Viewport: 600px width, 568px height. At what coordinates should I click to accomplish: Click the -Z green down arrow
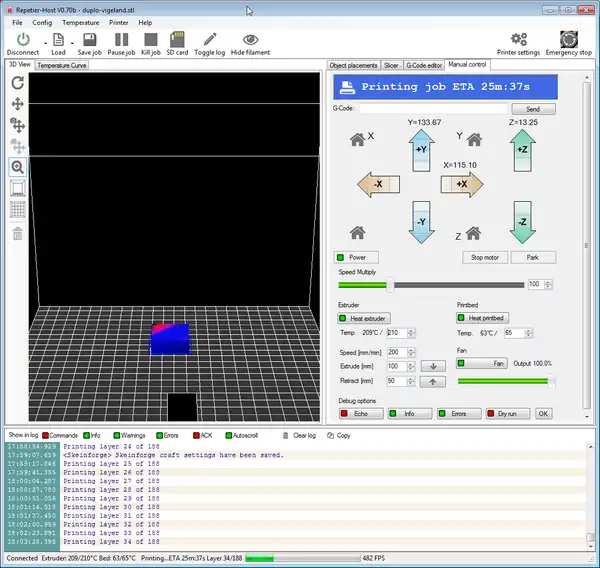(521, 220)
